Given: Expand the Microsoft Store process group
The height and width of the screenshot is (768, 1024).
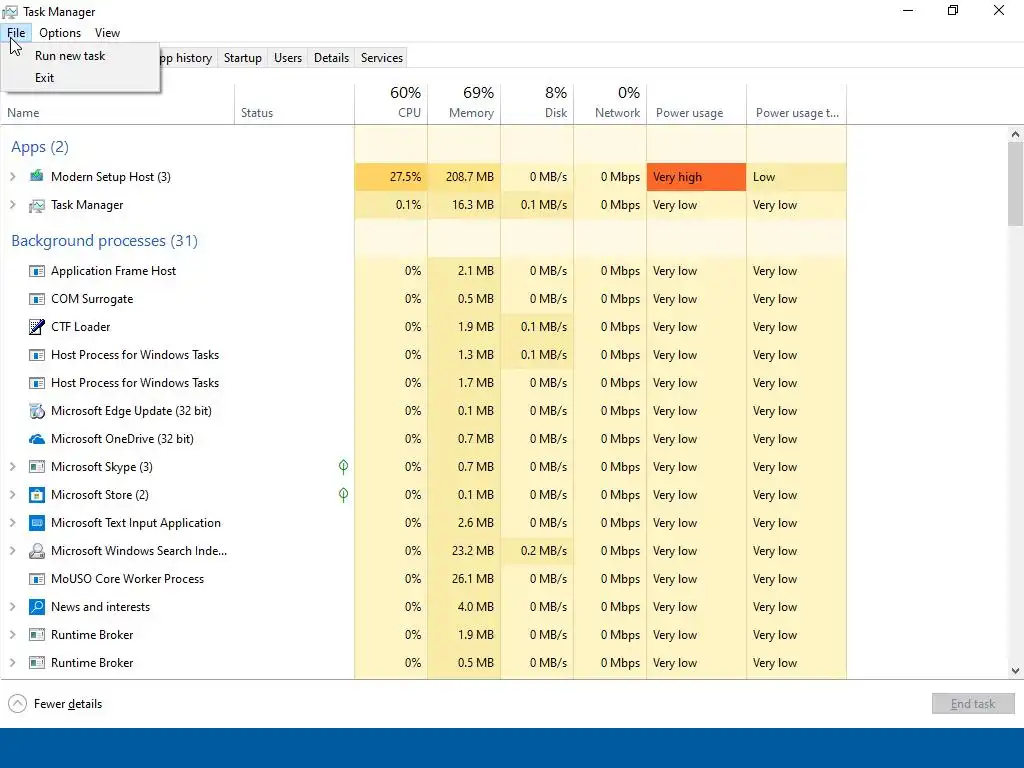Looking at the screenshot, I should point(12,495).
